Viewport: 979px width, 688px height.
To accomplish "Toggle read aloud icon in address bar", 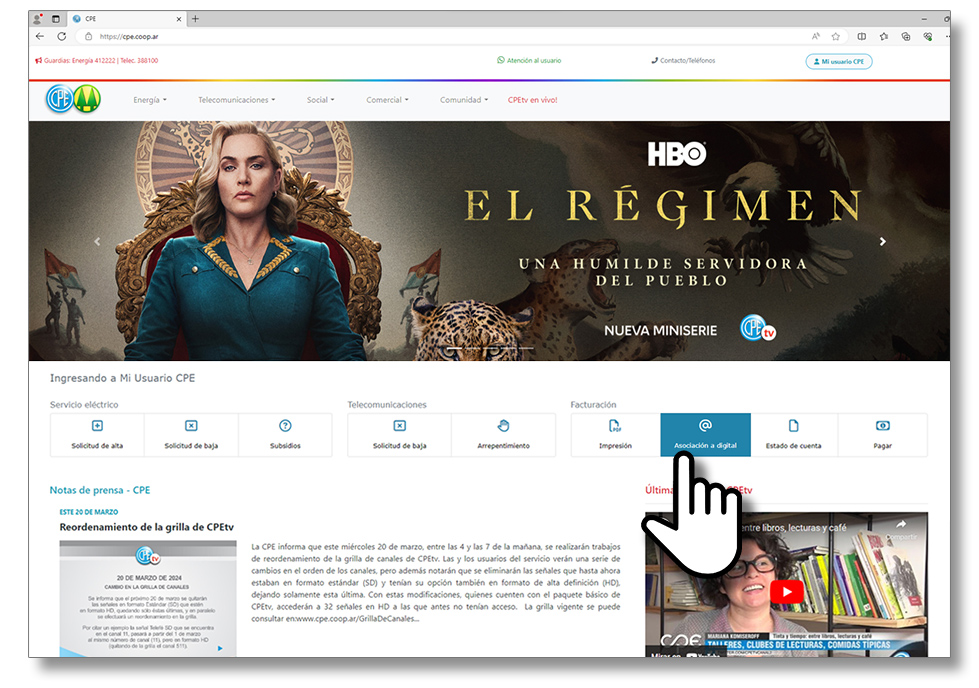I will point(815,36).
